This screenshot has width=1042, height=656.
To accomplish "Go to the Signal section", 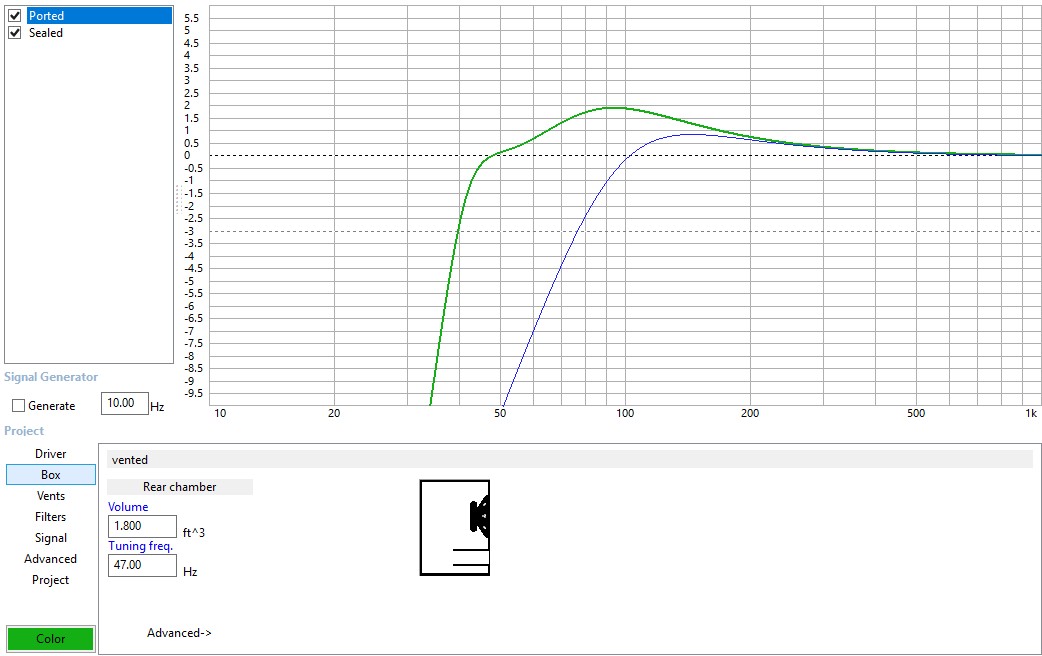I will click(50, 538).
